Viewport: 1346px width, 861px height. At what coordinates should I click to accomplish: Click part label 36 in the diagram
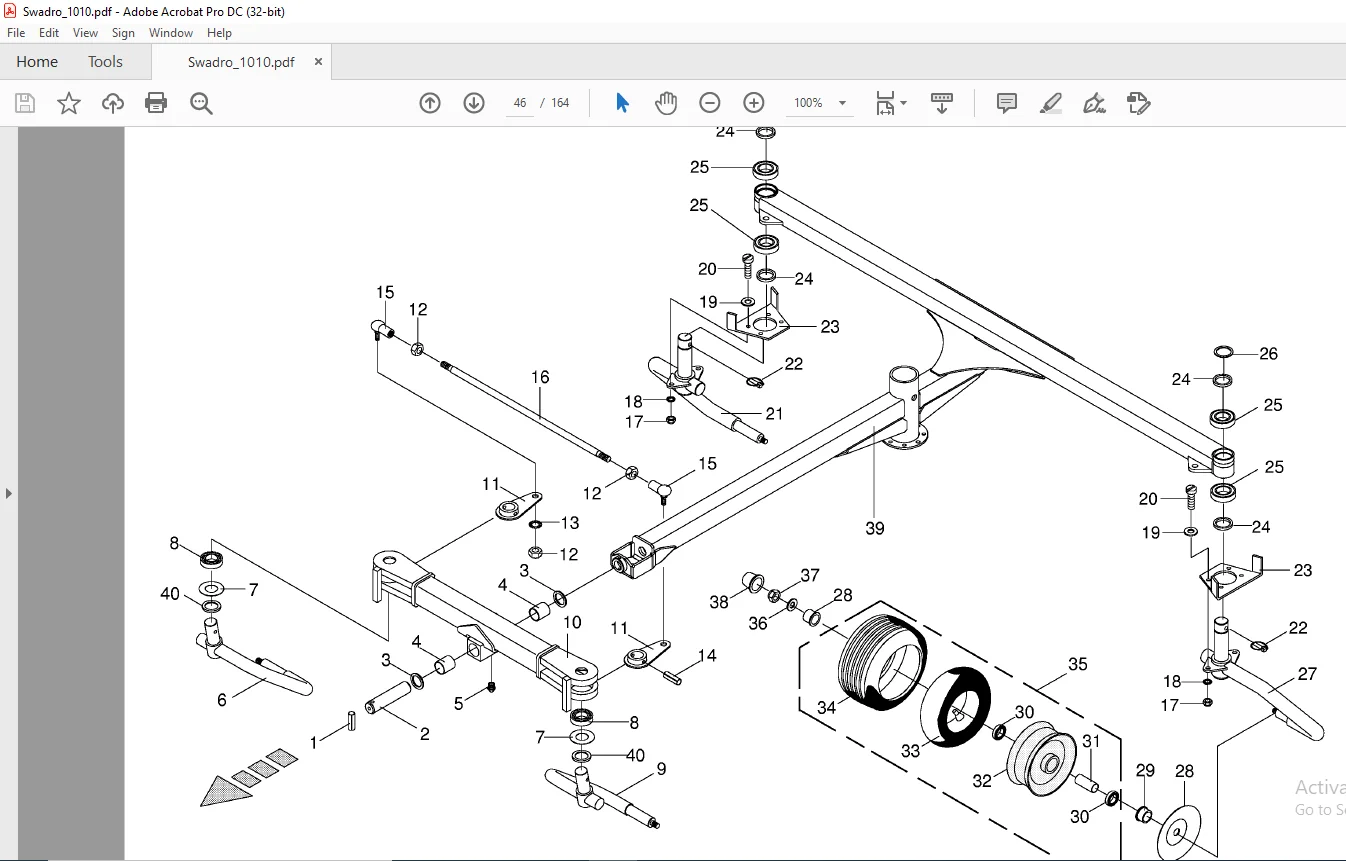758,622
